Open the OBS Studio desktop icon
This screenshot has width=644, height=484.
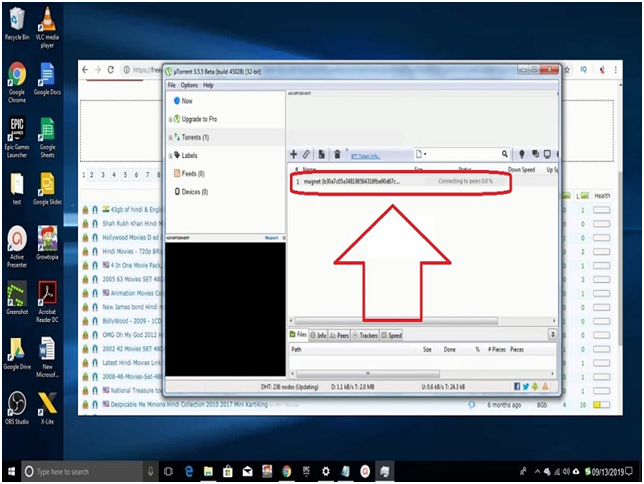click(x=17, y=408)
